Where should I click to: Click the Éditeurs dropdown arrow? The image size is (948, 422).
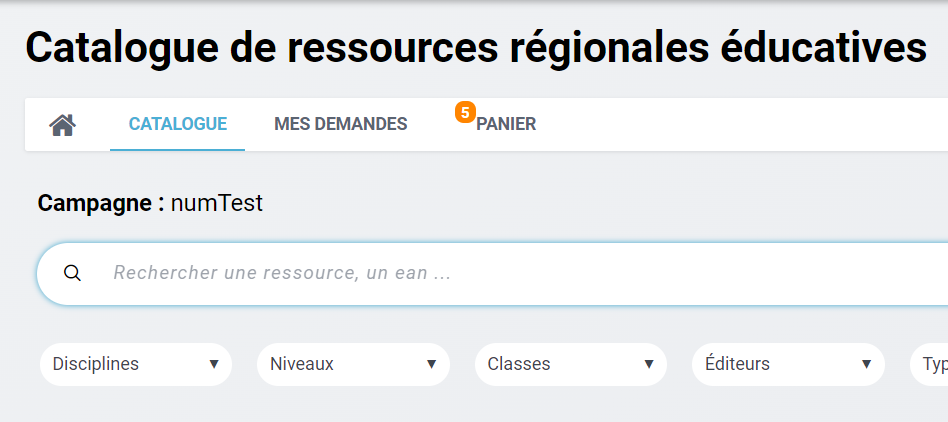pyautogui.click(x=867, y=364)
